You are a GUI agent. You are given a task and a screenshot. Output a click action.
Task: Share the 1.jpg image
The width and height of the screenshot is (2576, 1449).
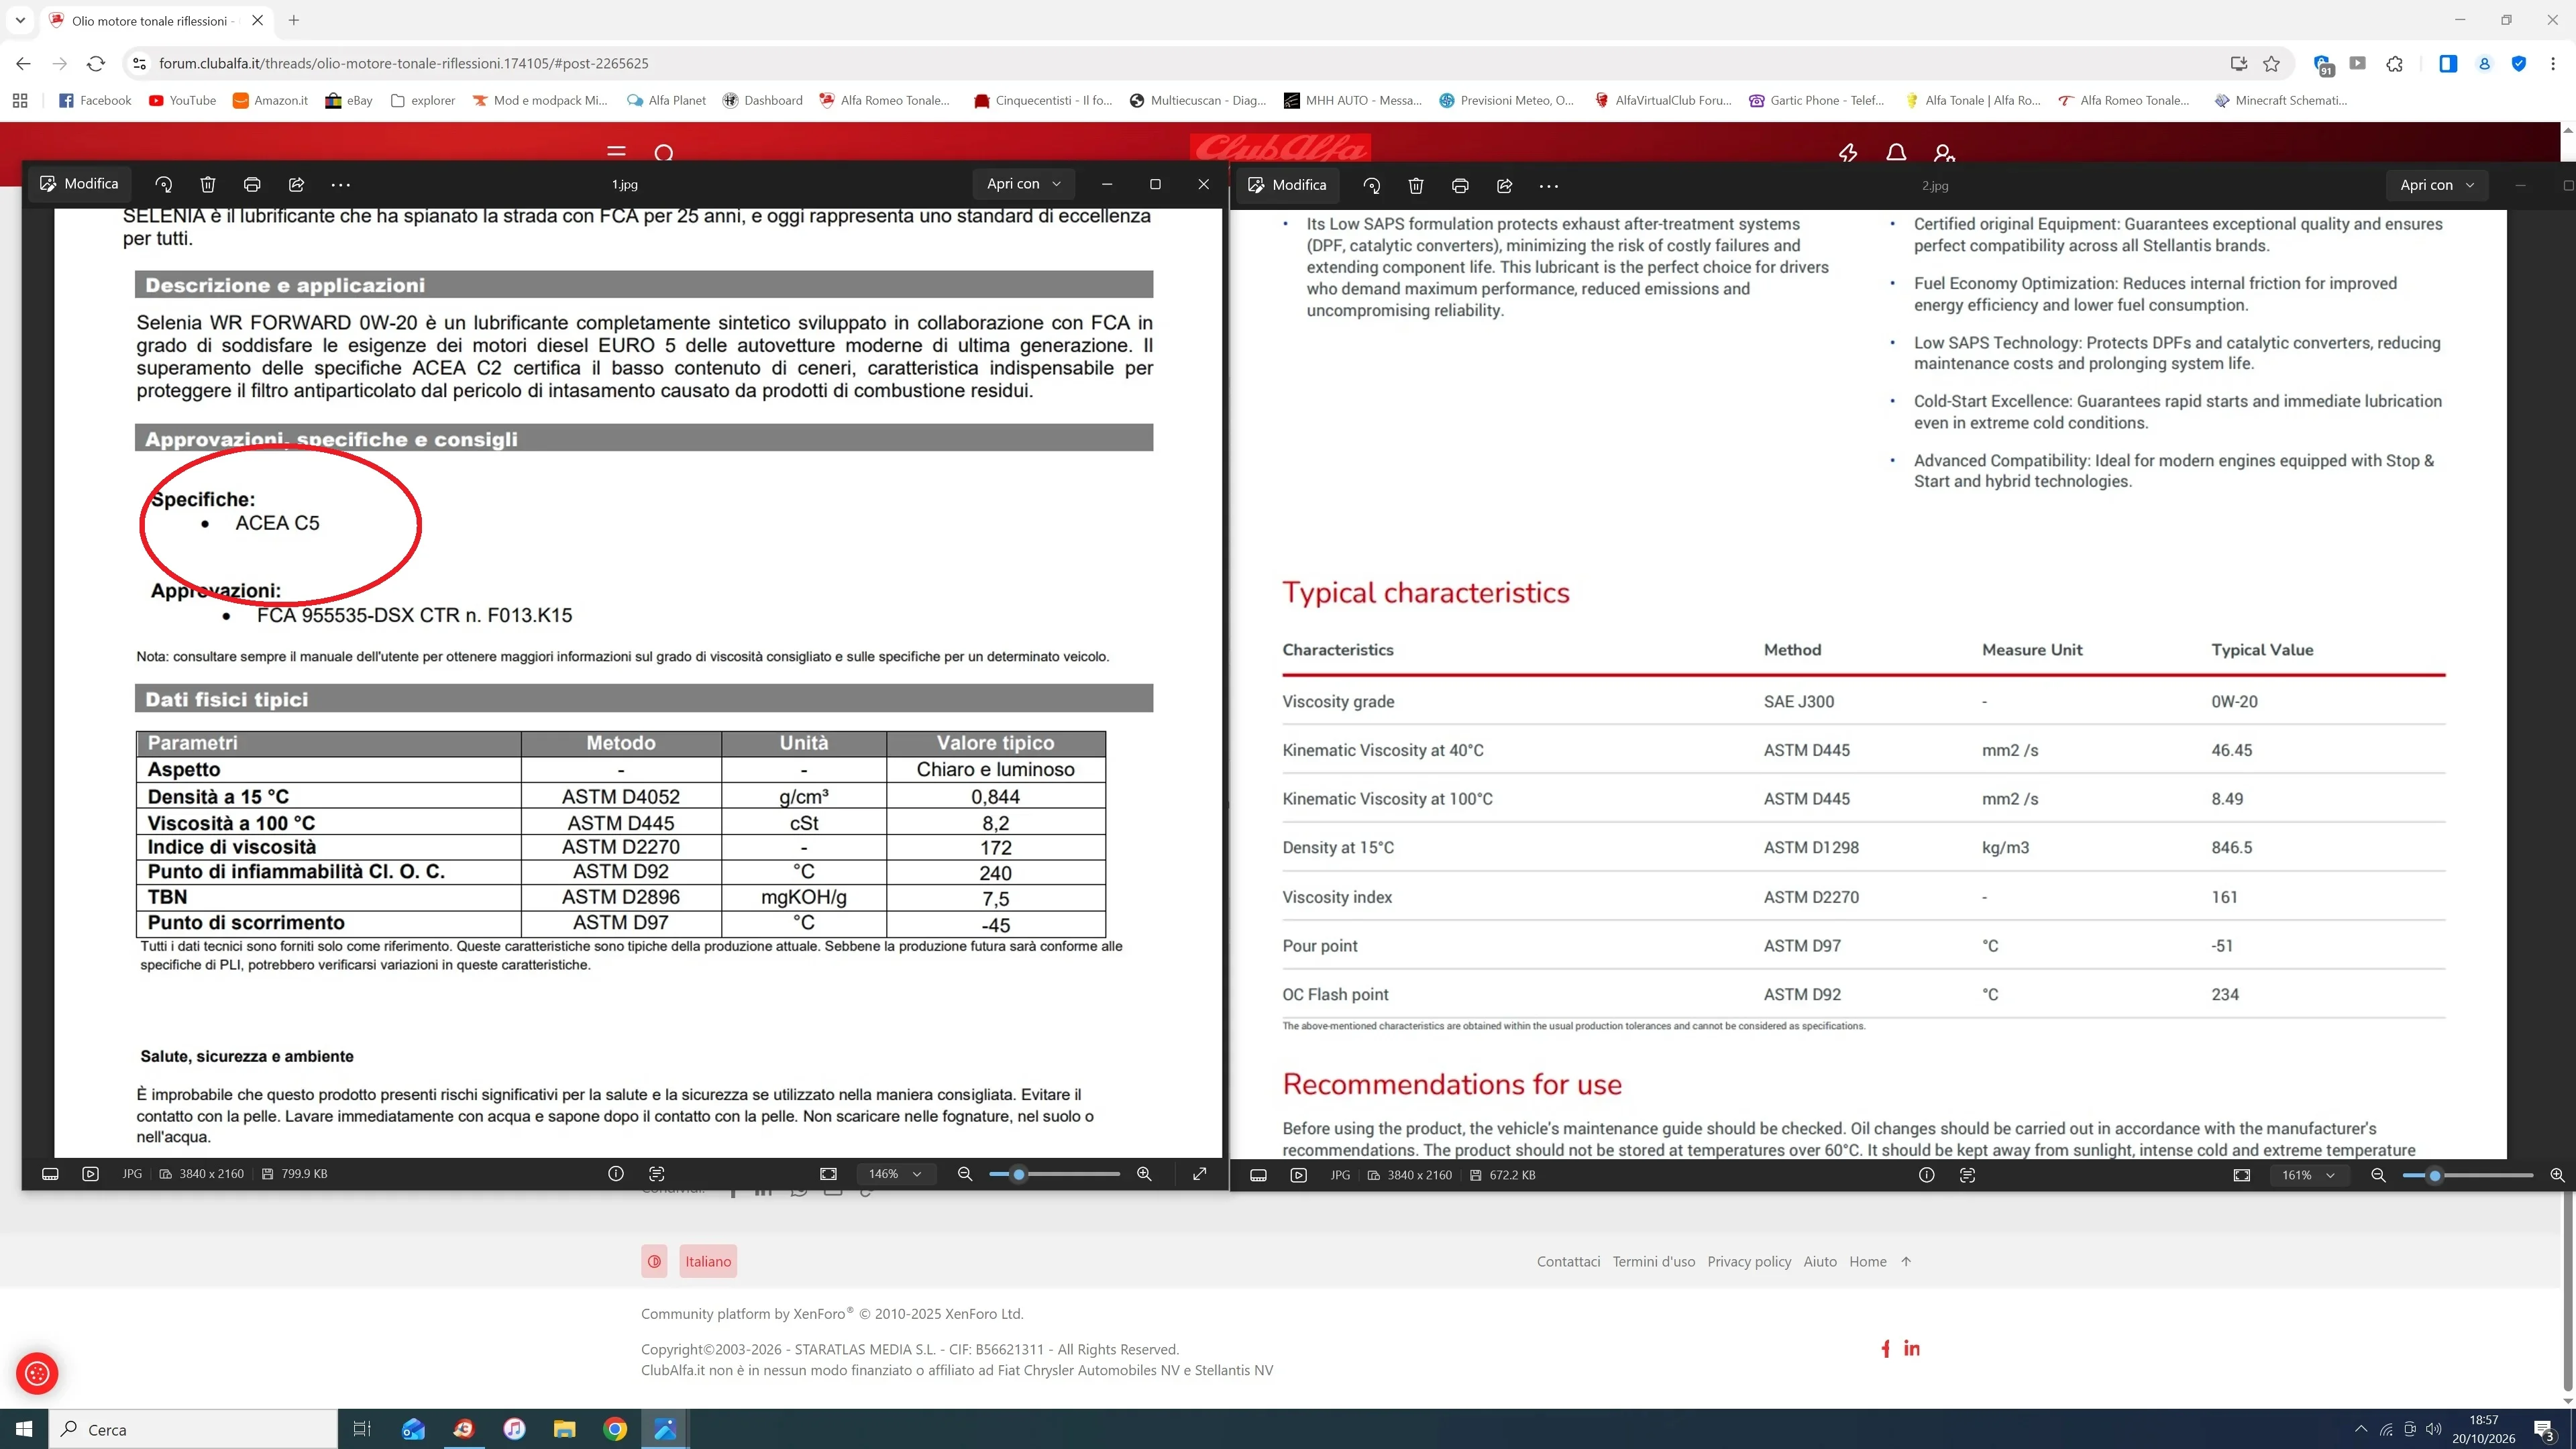tap(296, 184)
